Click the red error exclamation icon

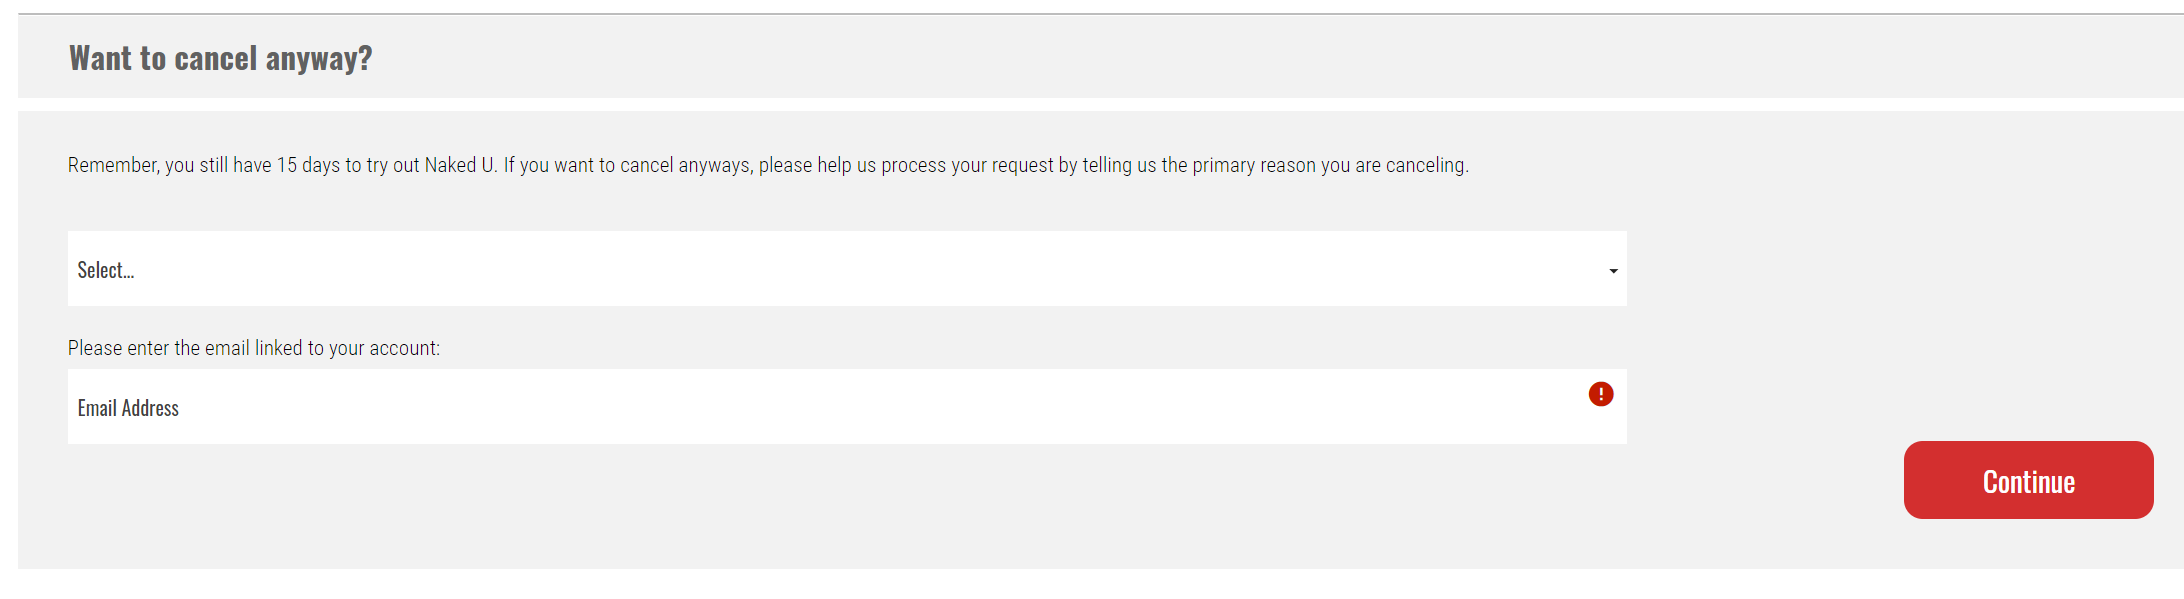click(1600, 394)
